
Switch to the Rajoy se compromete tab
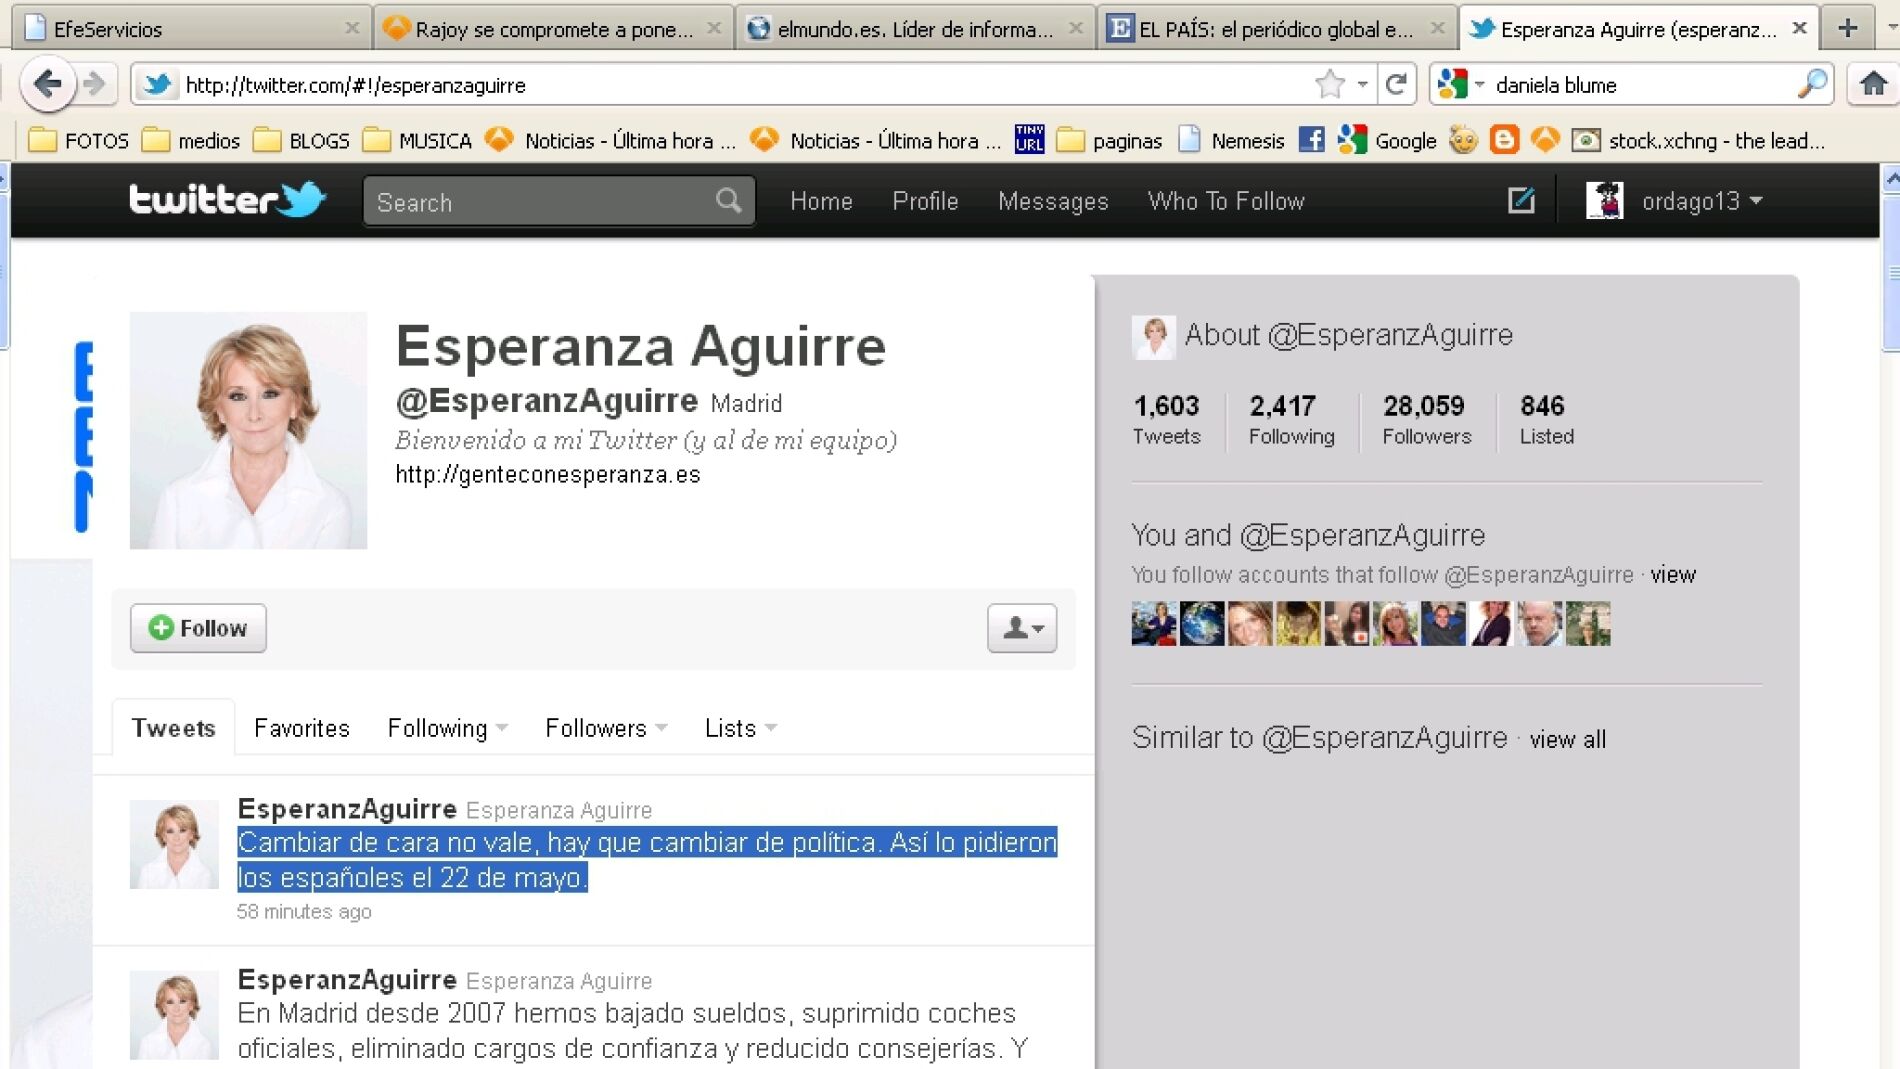click(554, 28)
